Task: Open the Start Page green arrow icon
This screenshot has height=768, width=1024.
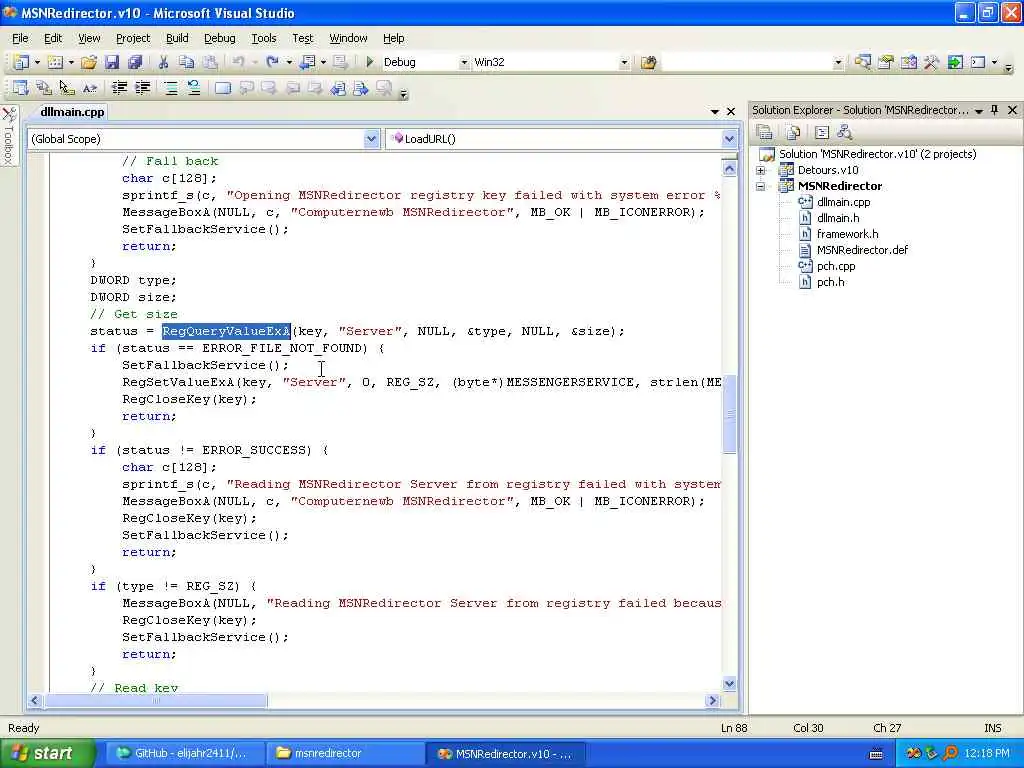Action: click(x=955, y=62)
